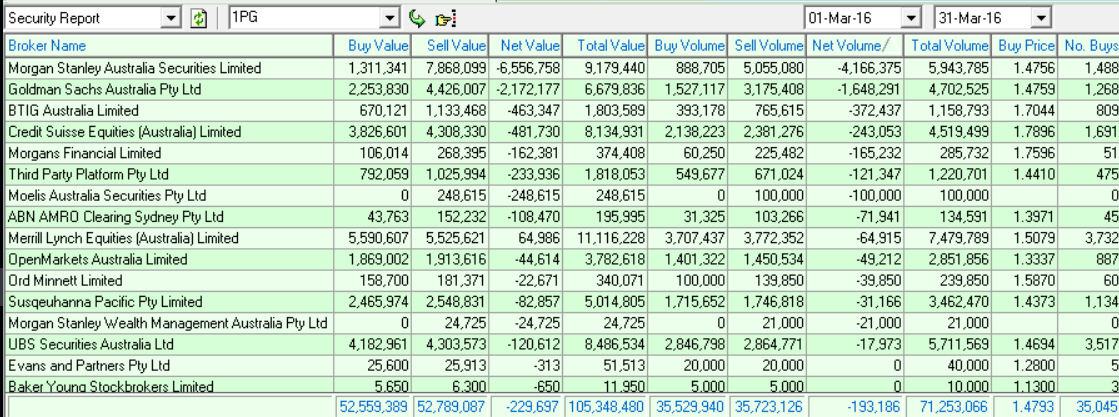1119x417 pixels.
Task: Click Susqeuhanna sell volume 1,746,818
Action: point(773,302)
